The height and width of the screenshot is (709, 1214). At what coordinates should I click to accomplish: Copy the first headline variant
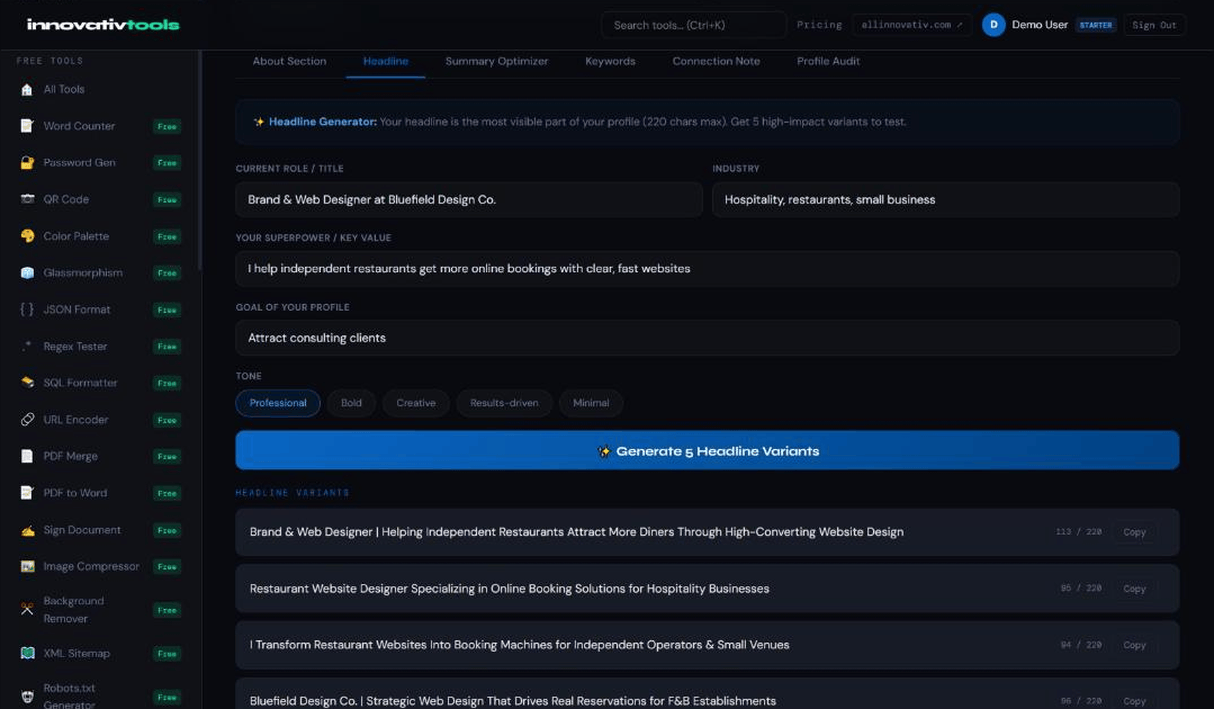[x=1134, y=532]
